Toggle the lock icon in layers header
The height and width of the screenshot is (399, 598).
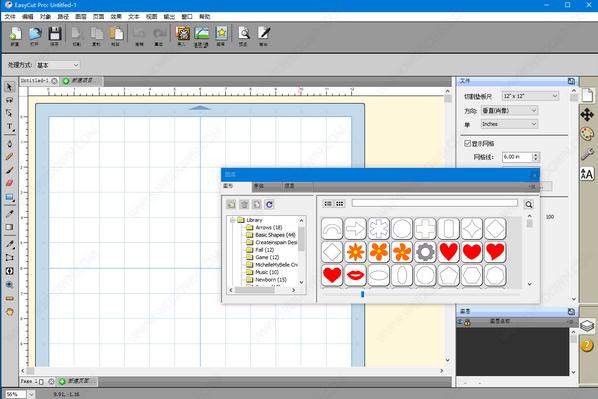pos(468,323)
